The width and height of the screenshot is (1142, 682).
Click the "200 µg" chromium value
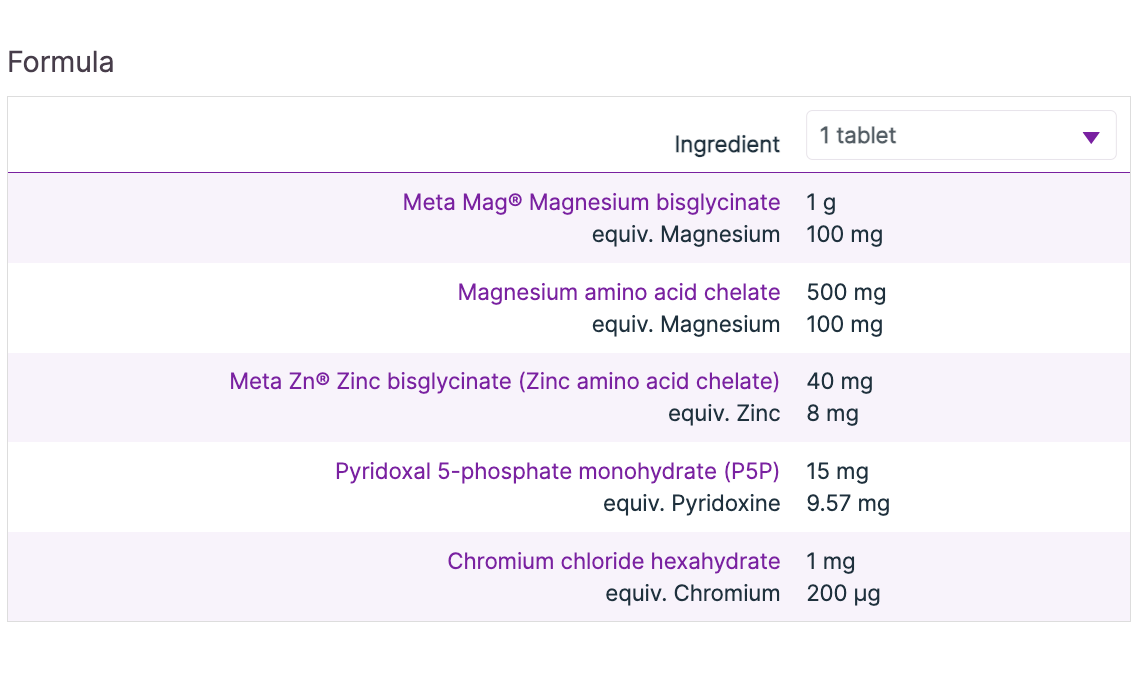(x=843, y=594)
